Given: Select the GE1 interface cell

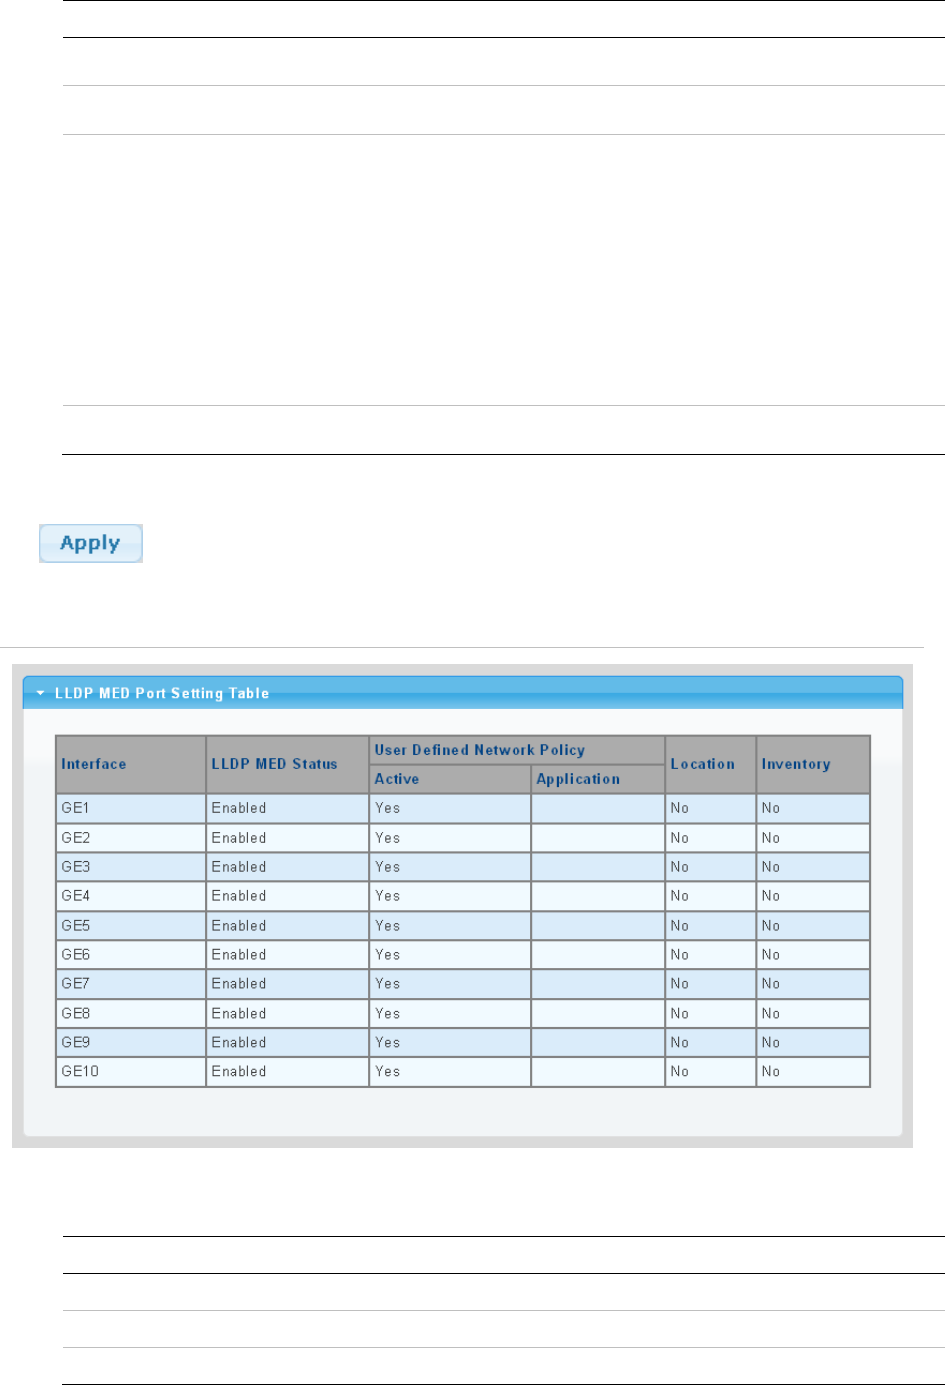Looking at the screenshot, I should click(131, 808).
